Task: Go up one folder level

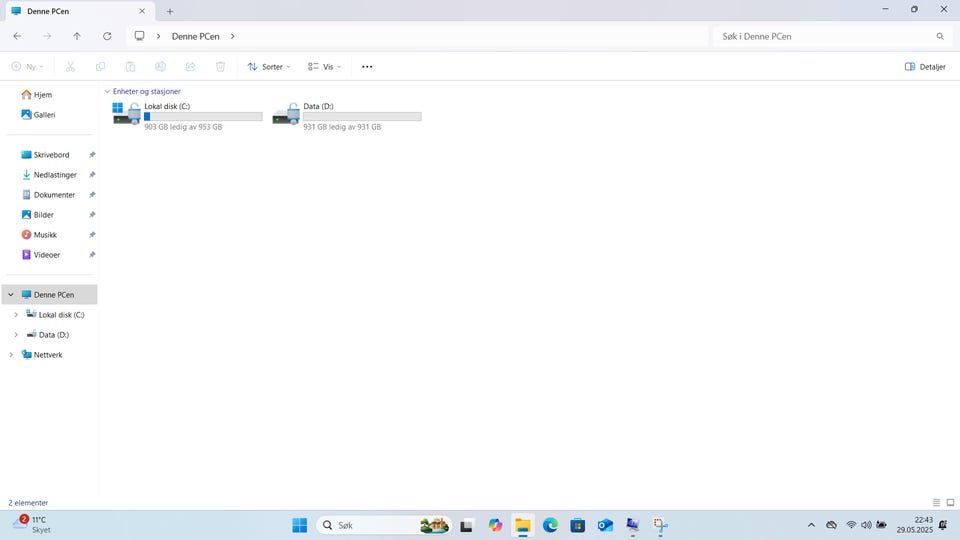Action: 77,36
